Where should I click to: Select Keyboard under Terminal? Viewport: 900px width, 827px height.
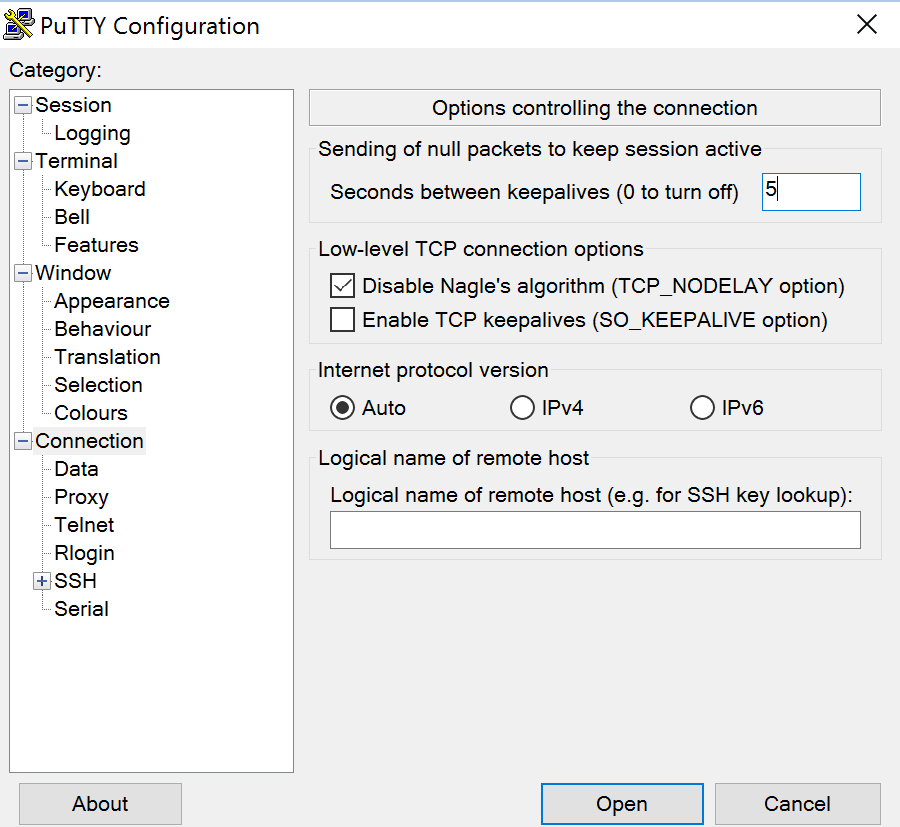pyautogui.click(x=99, y=188)
